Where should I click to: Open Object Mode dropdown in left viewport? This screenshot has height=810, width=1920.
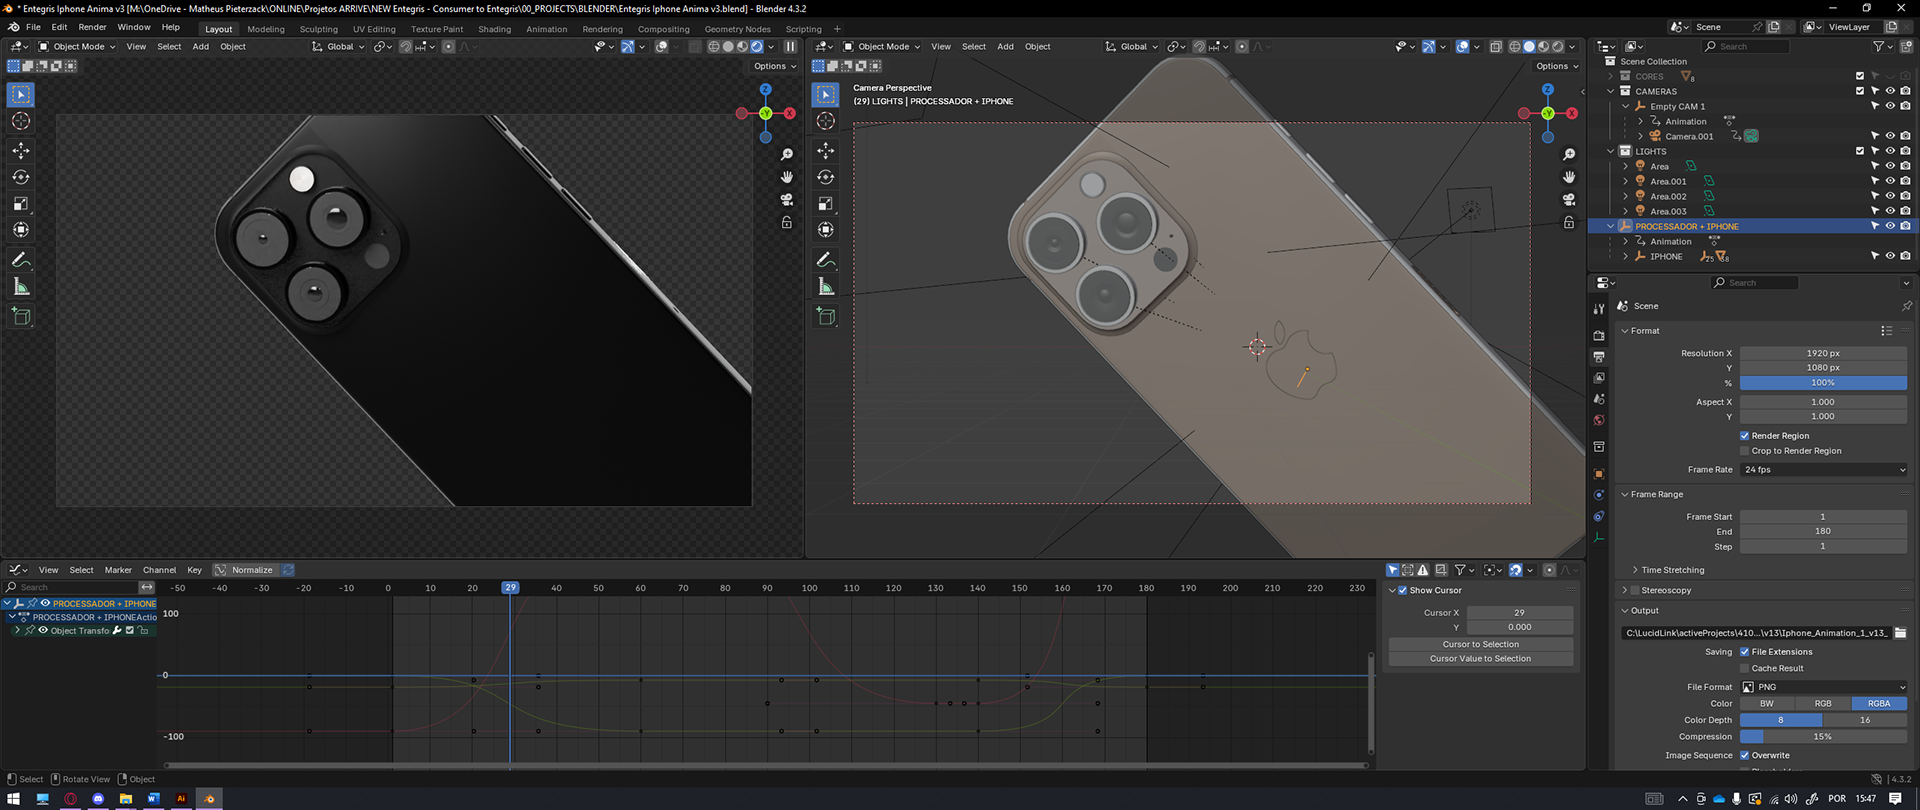pos(76,46)
